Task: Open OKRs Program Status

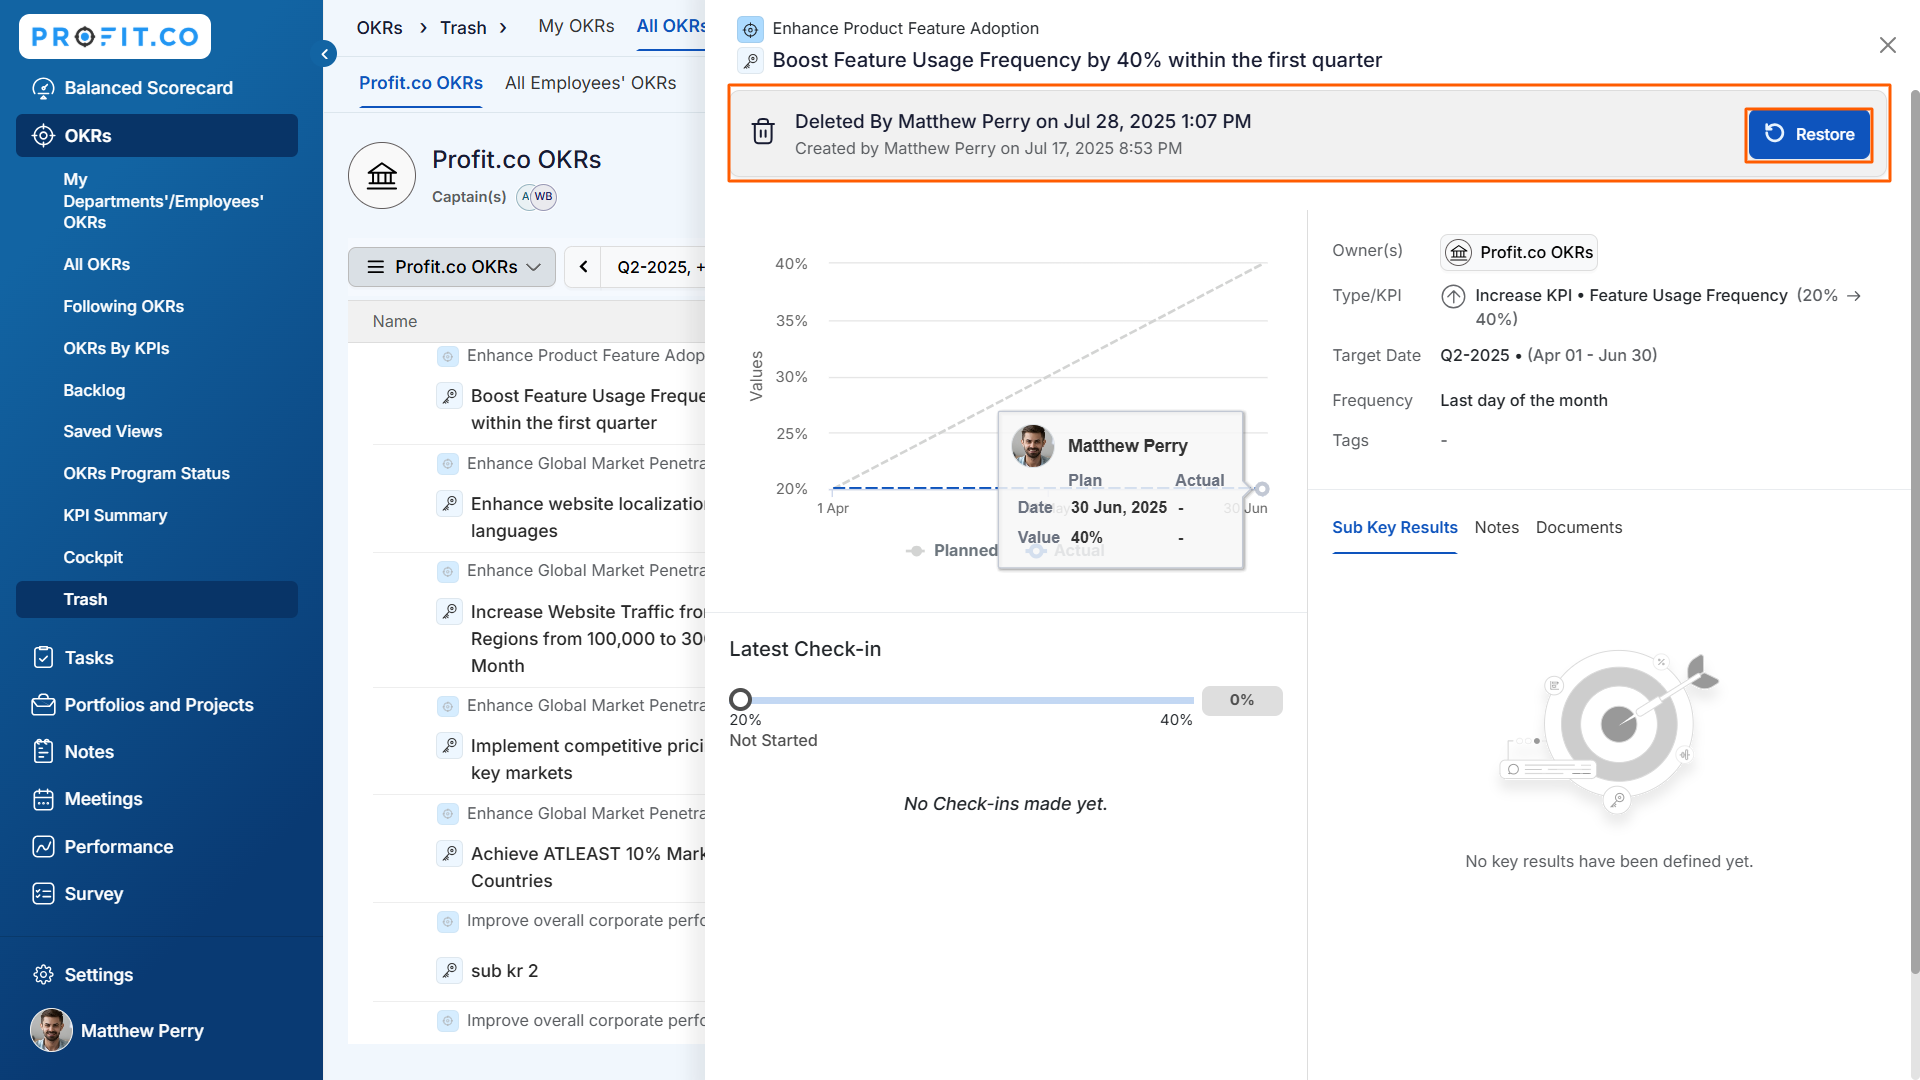Action: click(x=146, y=473)
